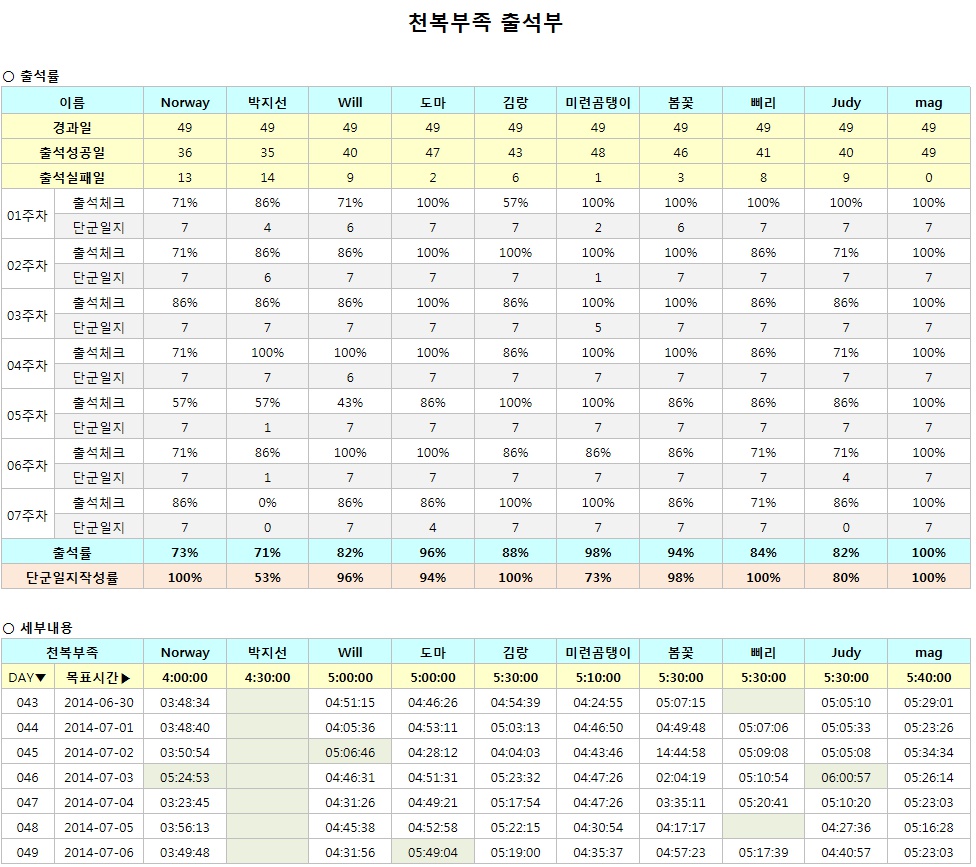
Task: Click Will's highlighted time 05:06:46
Action: pyautogui.click(x=350, y=752)
